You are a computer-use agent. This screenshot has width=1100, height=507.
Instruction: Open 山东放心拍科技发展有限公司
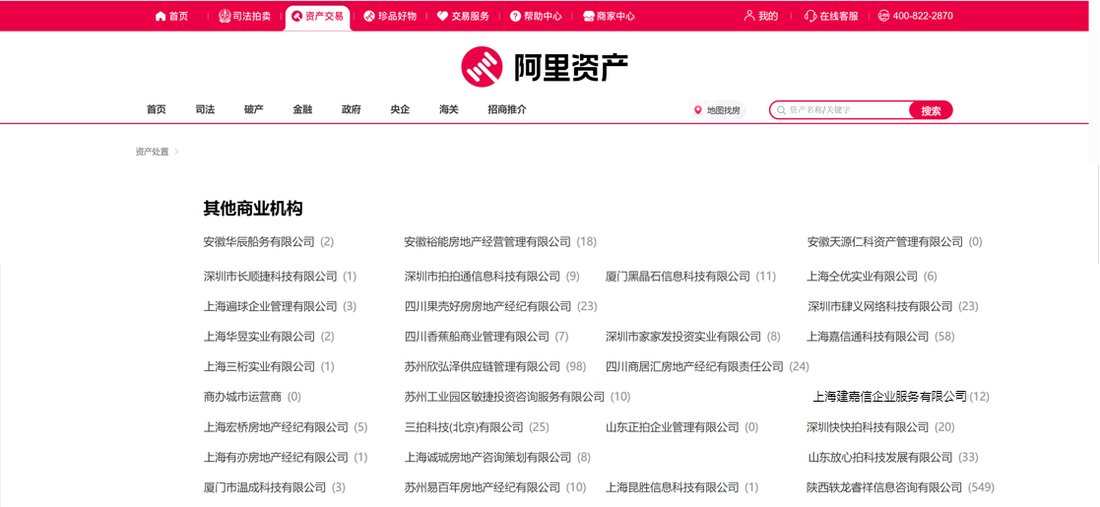tap(880, 457)
